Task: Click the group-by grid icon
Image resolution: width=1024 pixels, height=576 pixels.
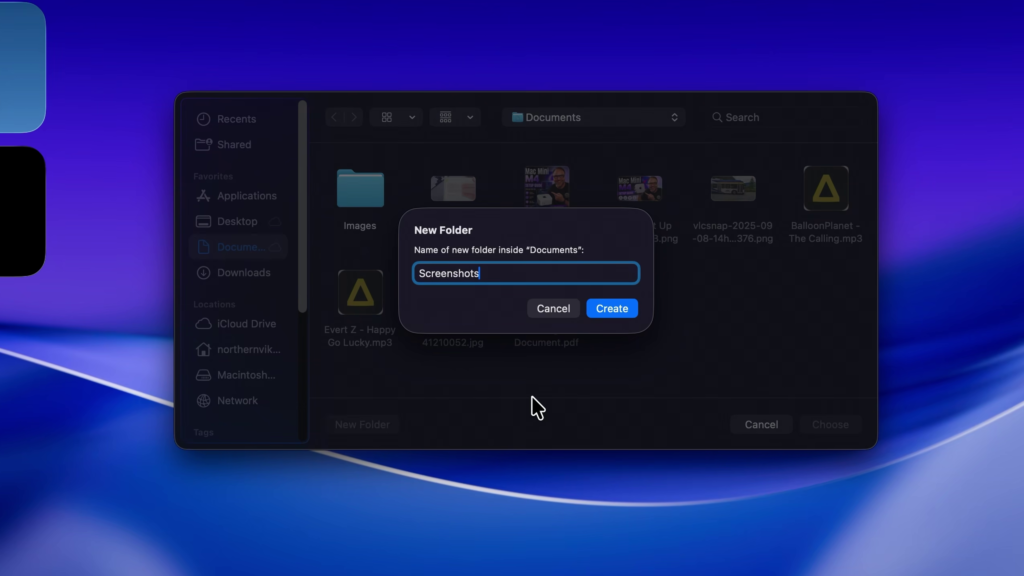Action: (445, 118)
